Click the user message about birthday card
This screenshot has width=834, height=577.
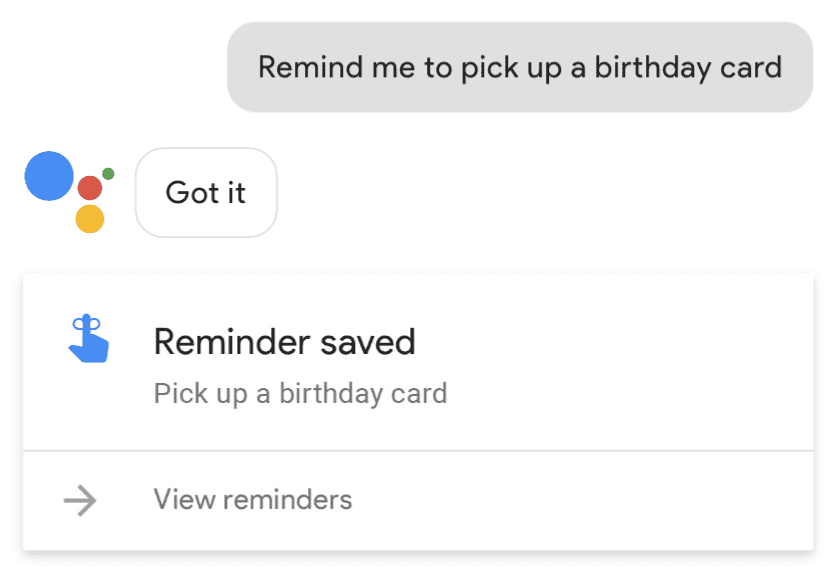coord(520,67)
